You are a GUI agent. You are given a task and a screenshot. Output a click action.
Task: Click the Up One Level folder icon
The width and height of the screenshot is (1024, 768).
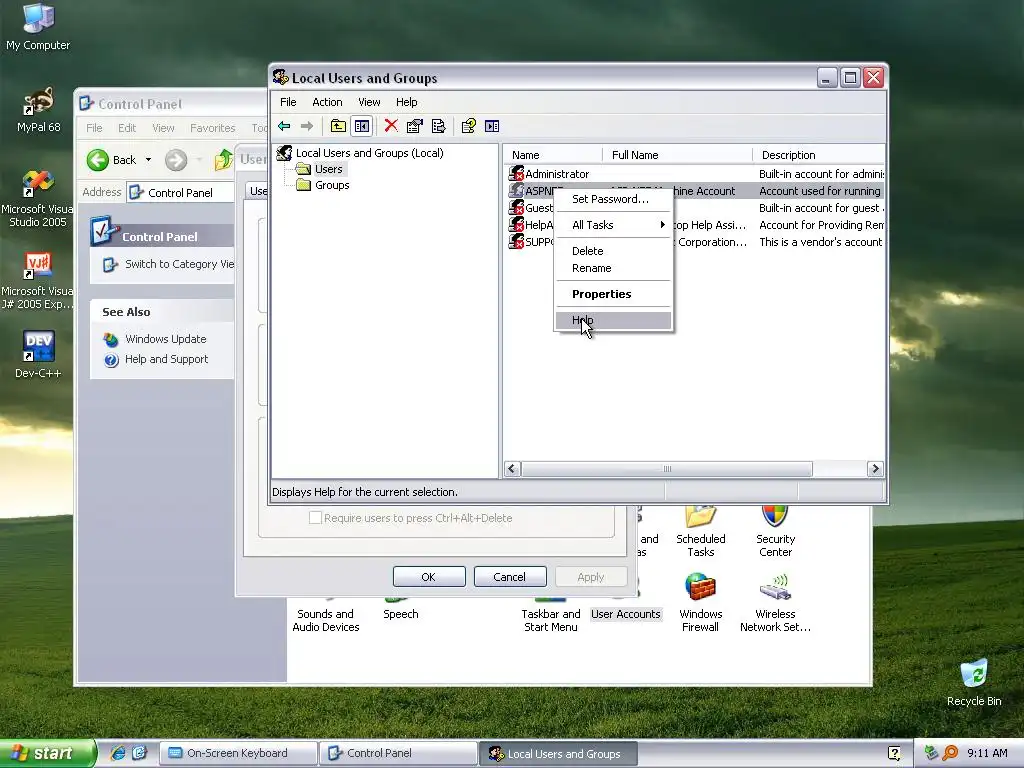(338, 126)
